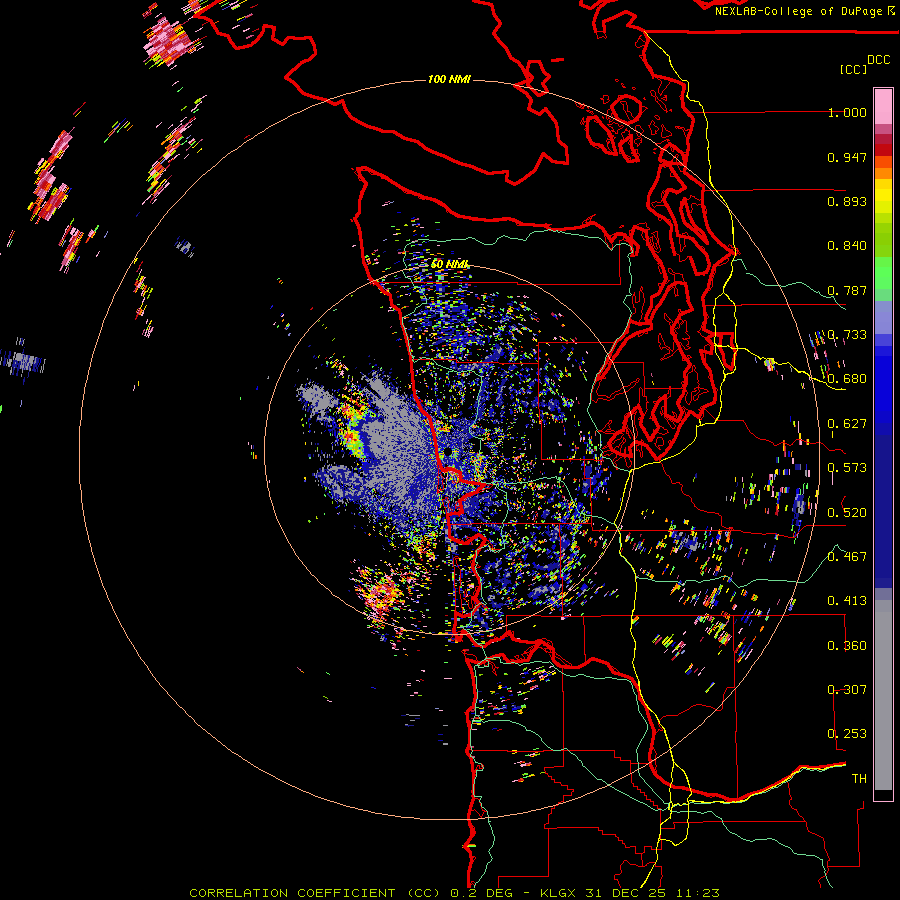Screen dimensions: 900x900
Task: Click the 0.360 scale value
Action: point(847,646)
